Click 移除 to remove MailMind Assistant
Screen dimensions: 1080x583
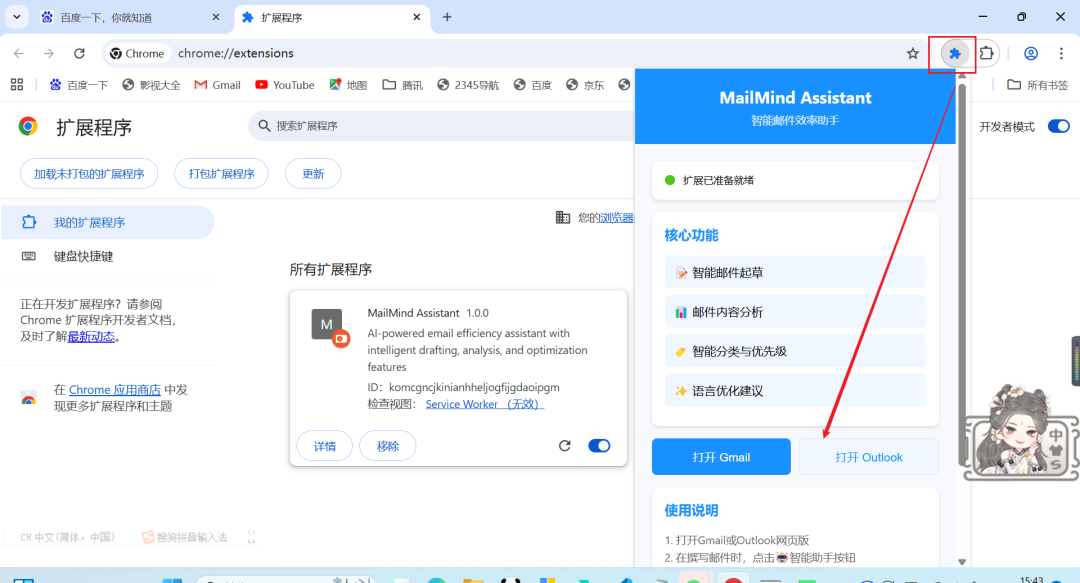(x=388, y=446)
